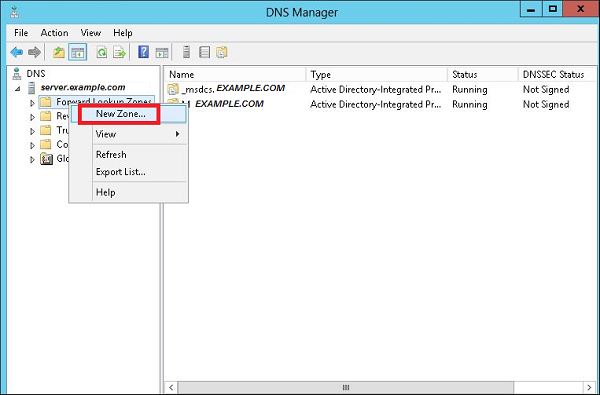
Task: Expand the Tru... (Trust Points) node
Action: [x=33, y=131]
